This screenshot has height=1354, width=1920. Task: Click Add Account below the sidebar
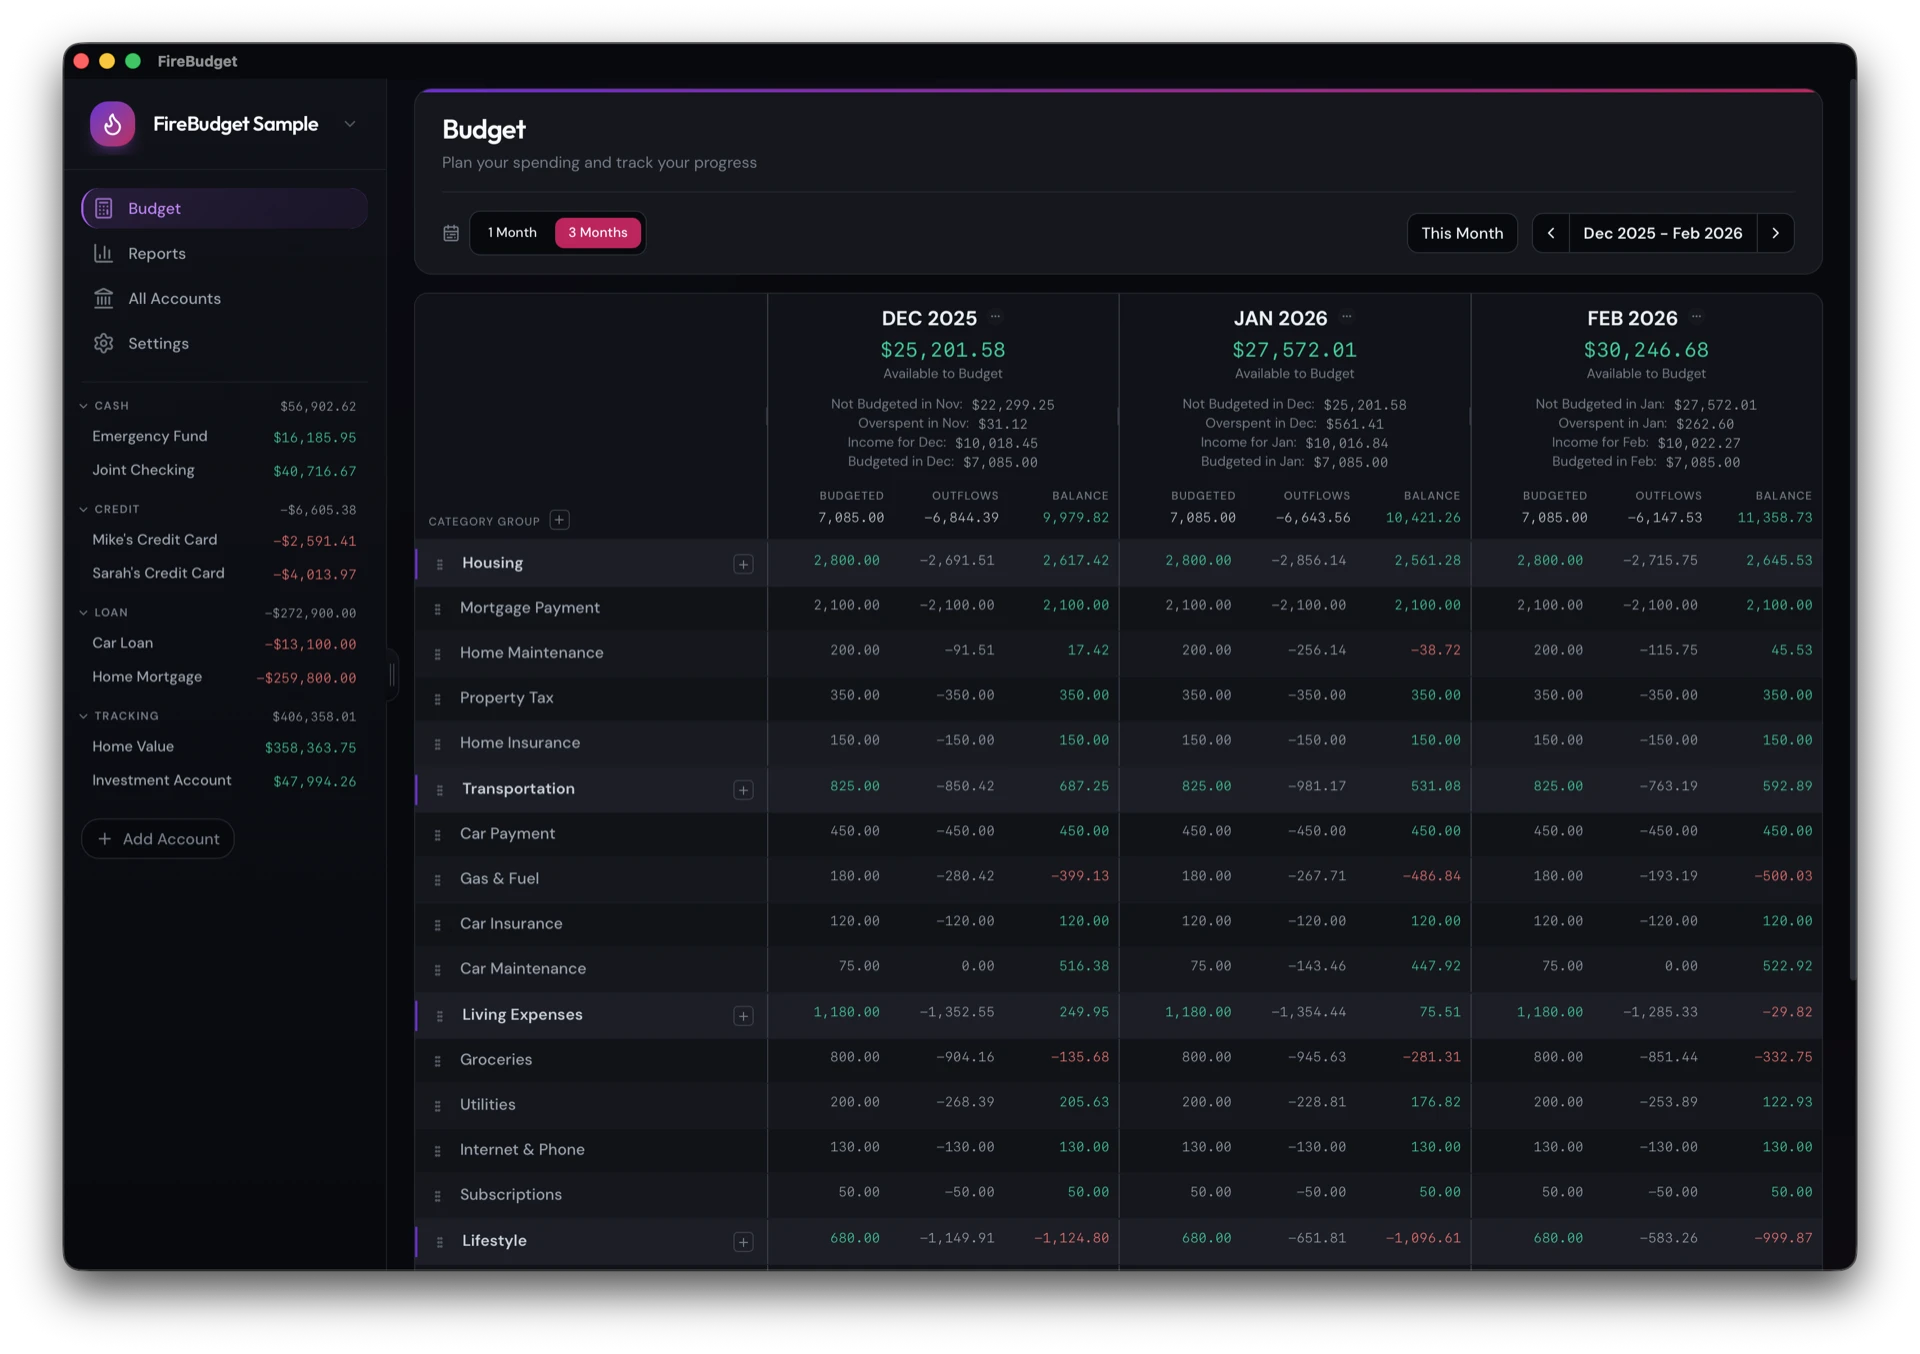pyautogui.click(x=157, y=838)
